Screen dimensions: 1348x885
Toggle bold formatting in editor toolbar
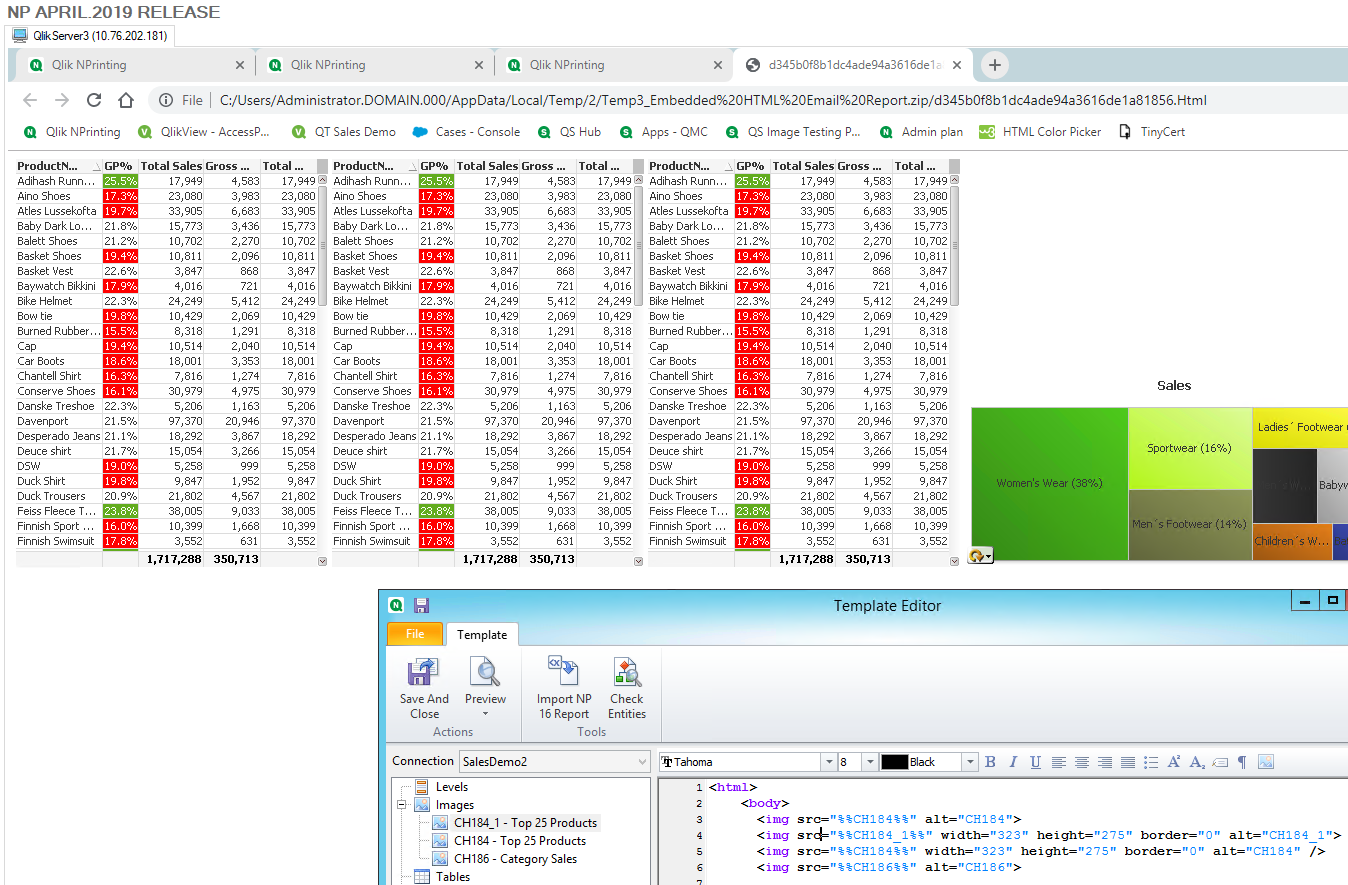click(x=990, y=762)
